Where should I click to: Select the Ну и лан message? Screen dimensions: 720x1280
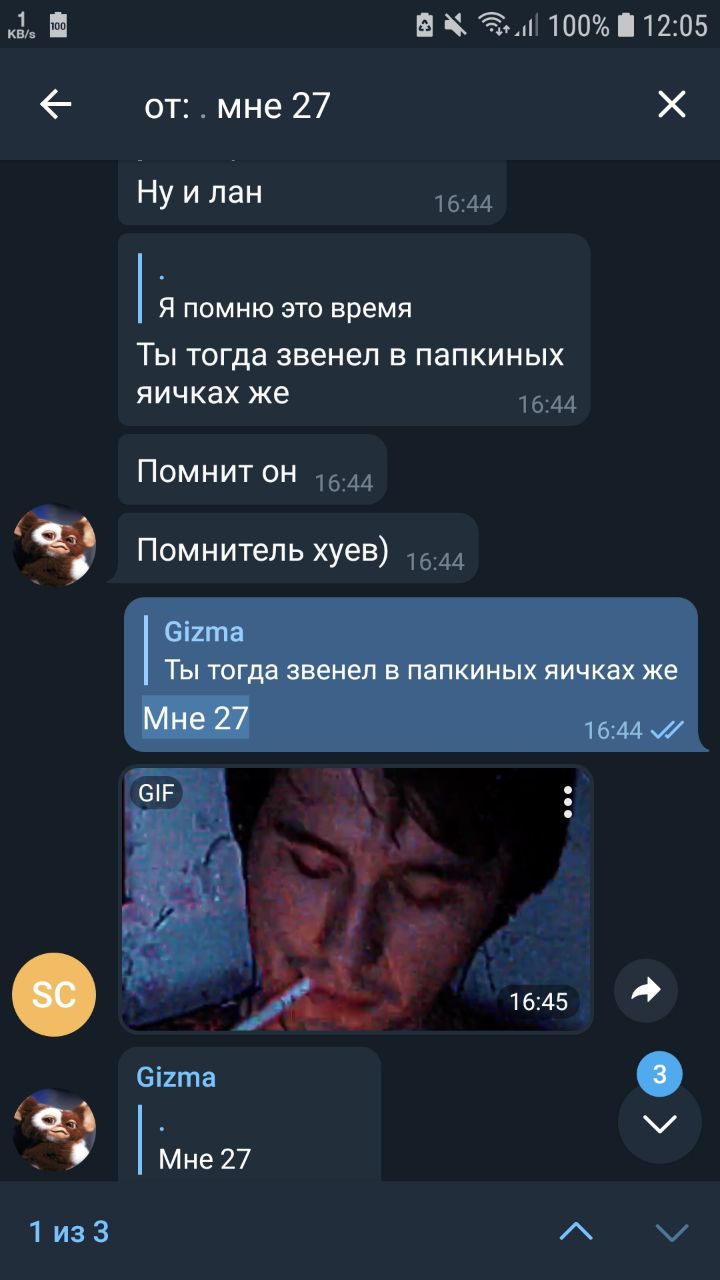tap(312, 192)
